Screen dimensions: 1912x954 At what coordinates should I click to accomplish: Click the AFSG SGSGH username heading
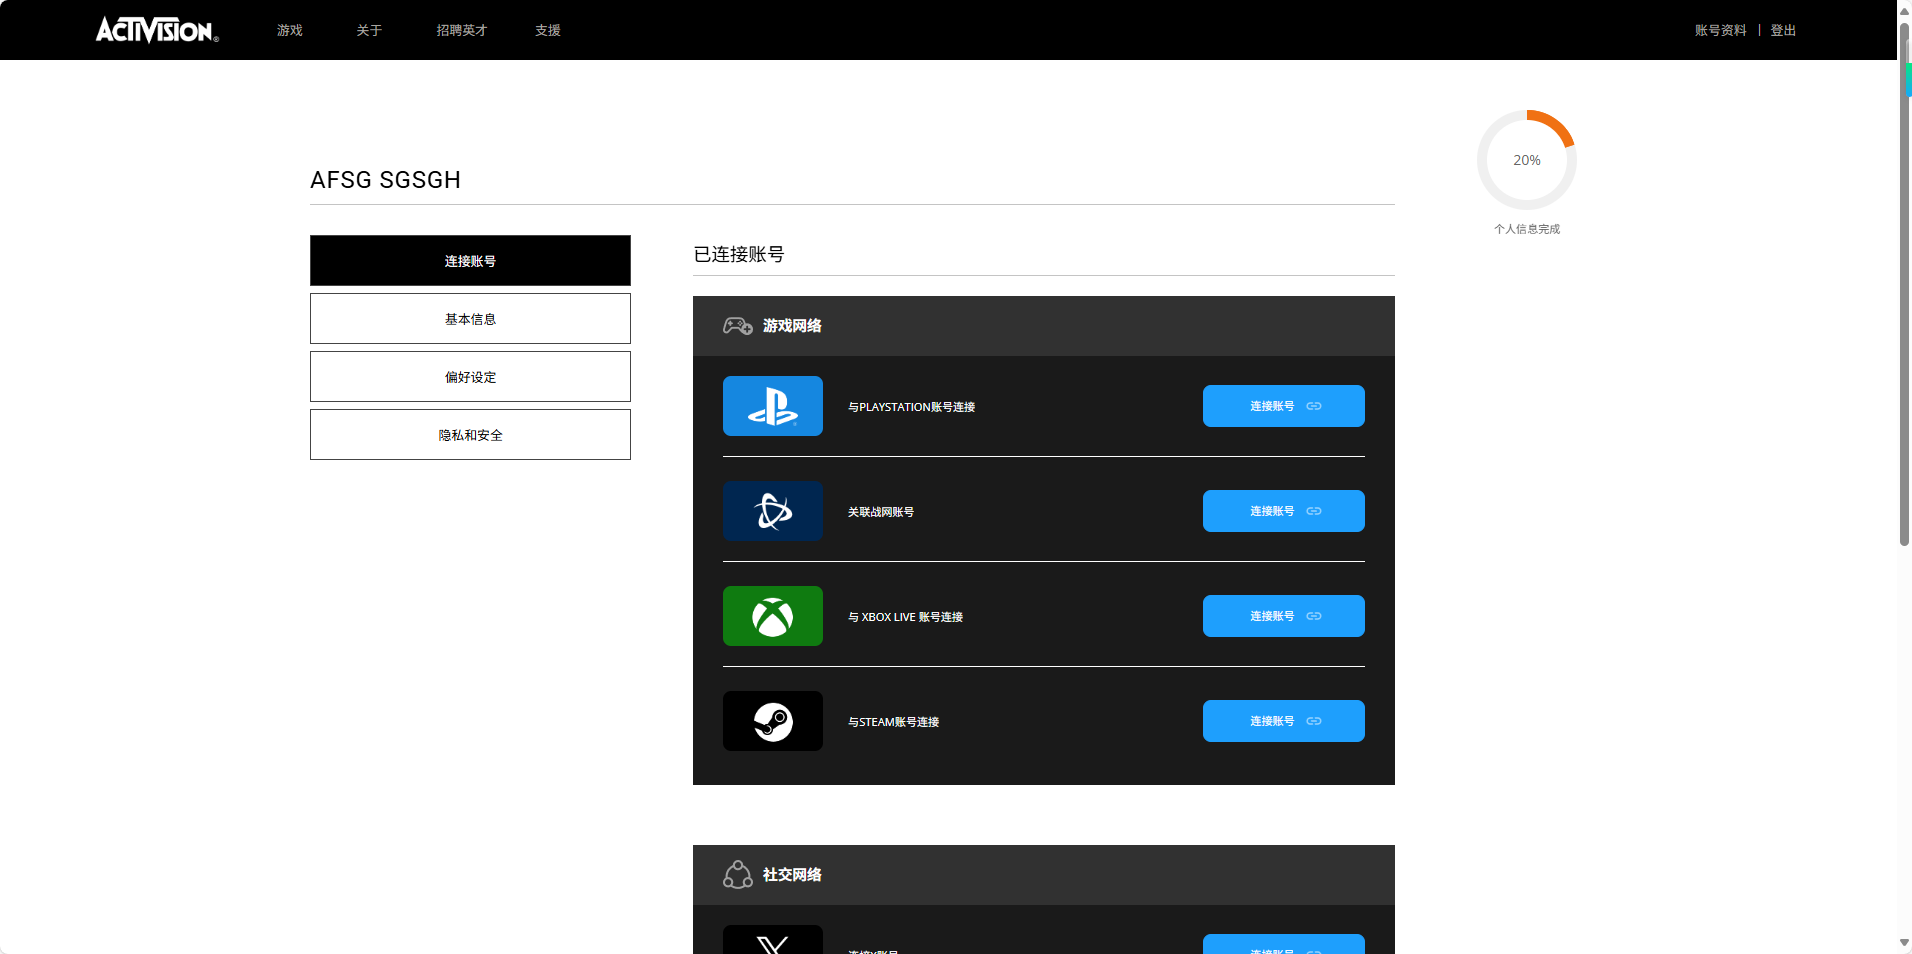click(386, 180)
